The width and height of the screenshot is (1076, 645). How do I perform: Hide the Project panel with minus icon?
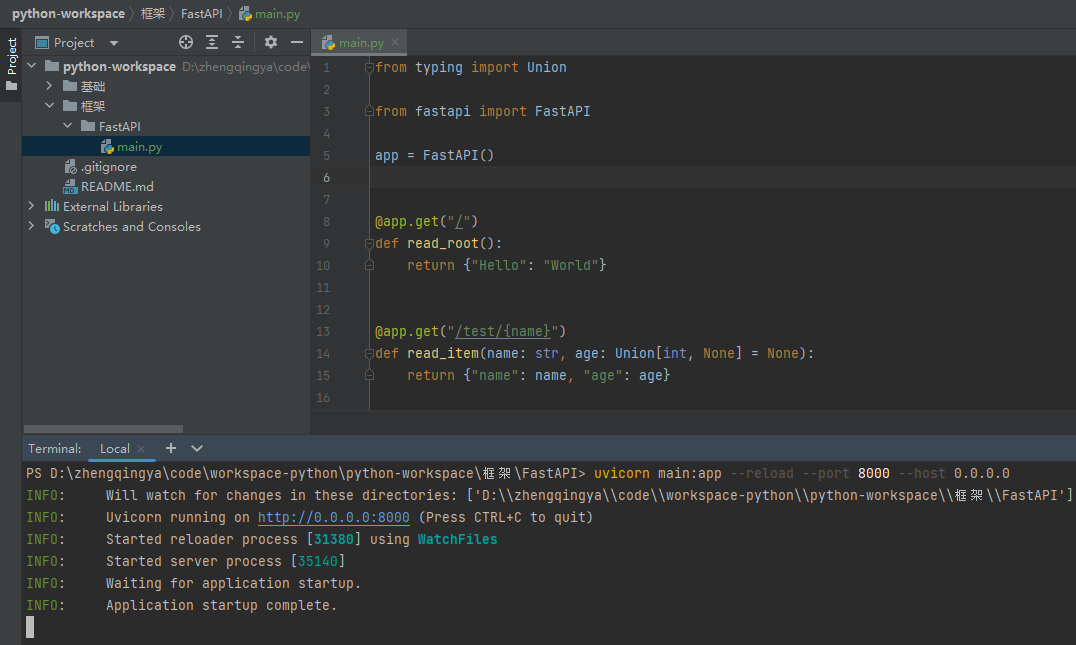[296, 42]
